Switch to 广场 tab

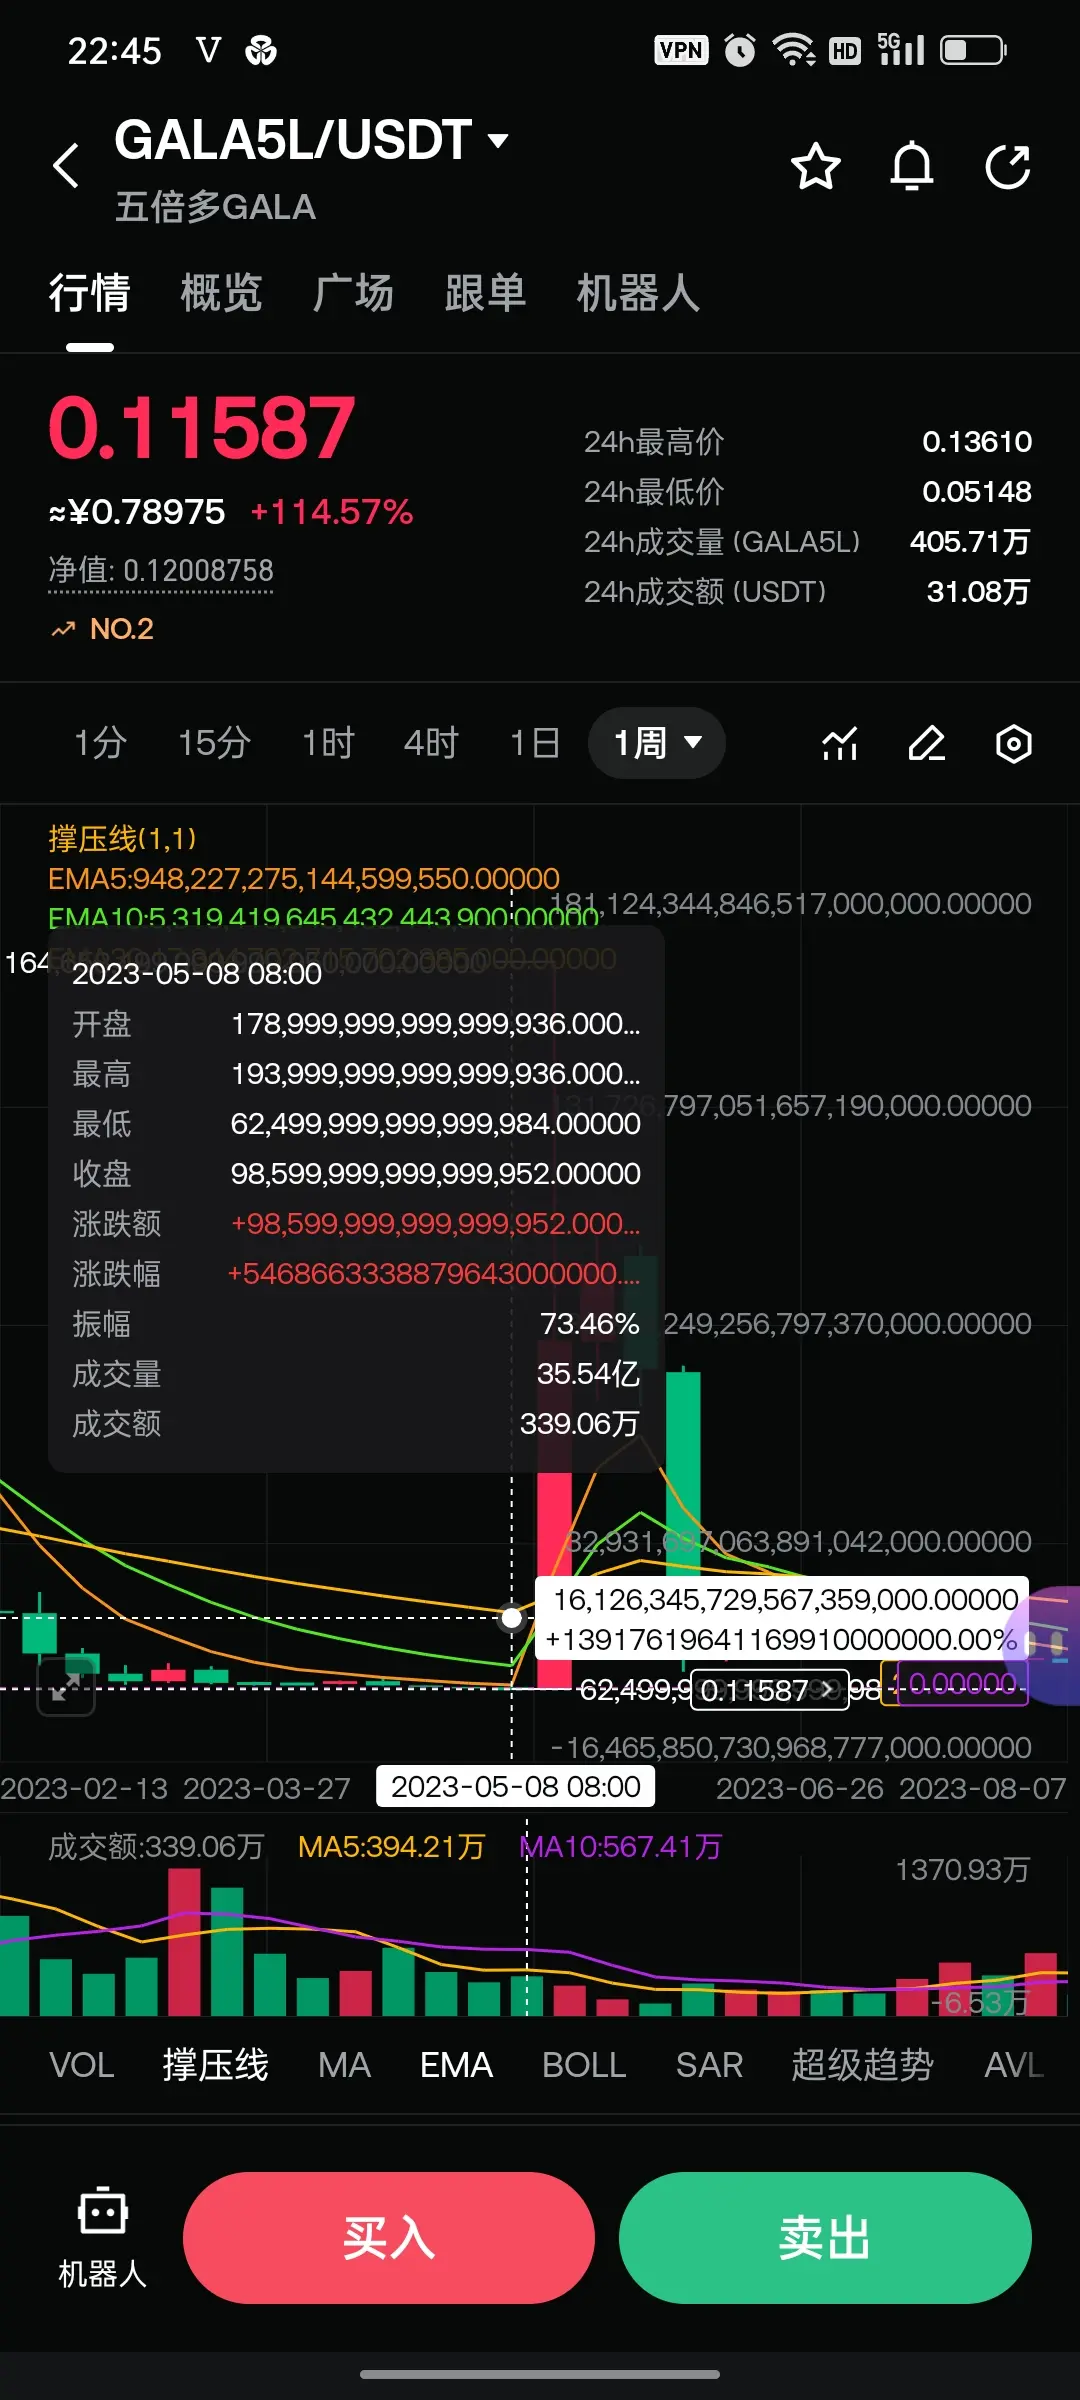(x=353, y=293)
